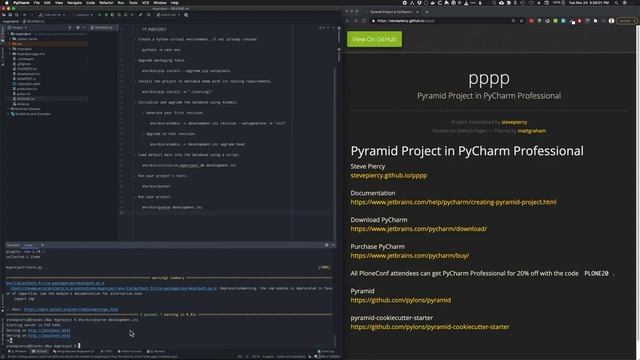Screen dimensions: 640x360
Task: Open the Tools menu
Action: [133, 2]
